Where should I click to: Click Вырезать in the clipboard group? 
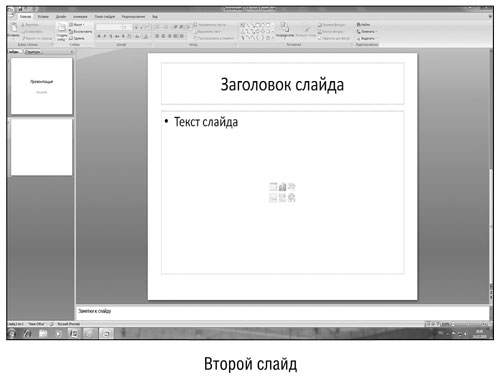30,25
